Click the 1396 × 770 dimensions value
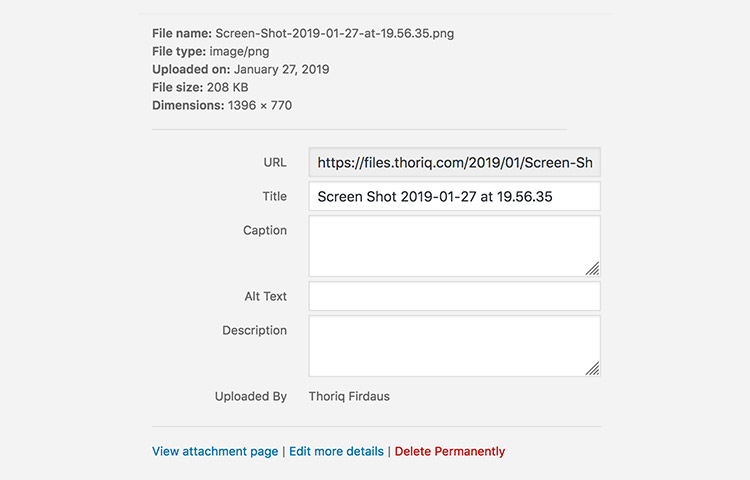750x480 pixels. [260, 105]
